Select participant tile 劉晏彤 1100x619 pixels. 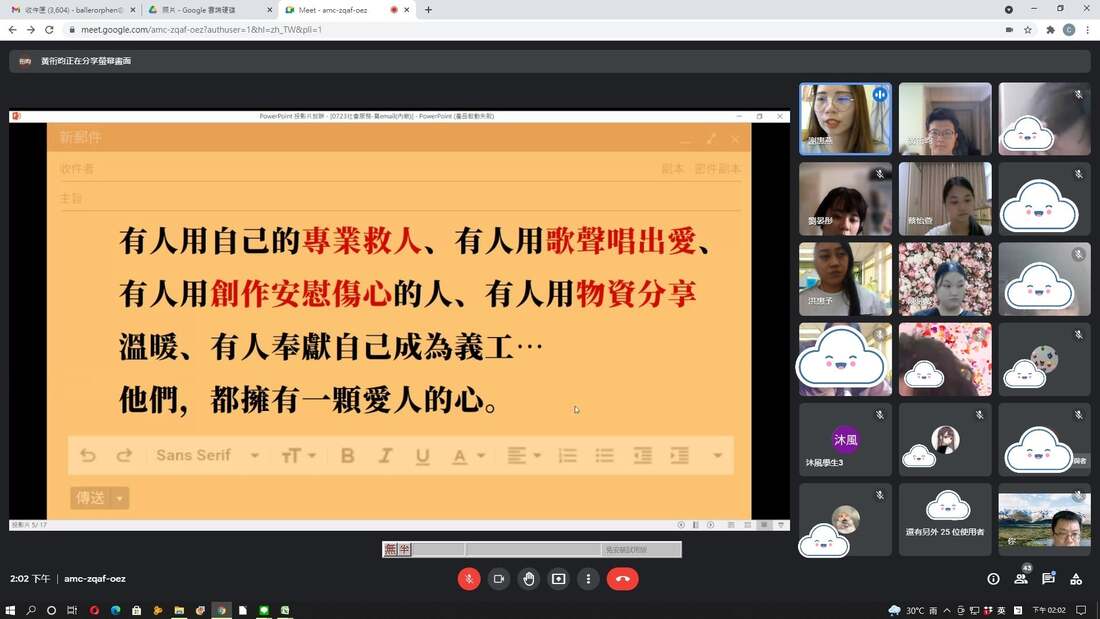click(845, 199)
